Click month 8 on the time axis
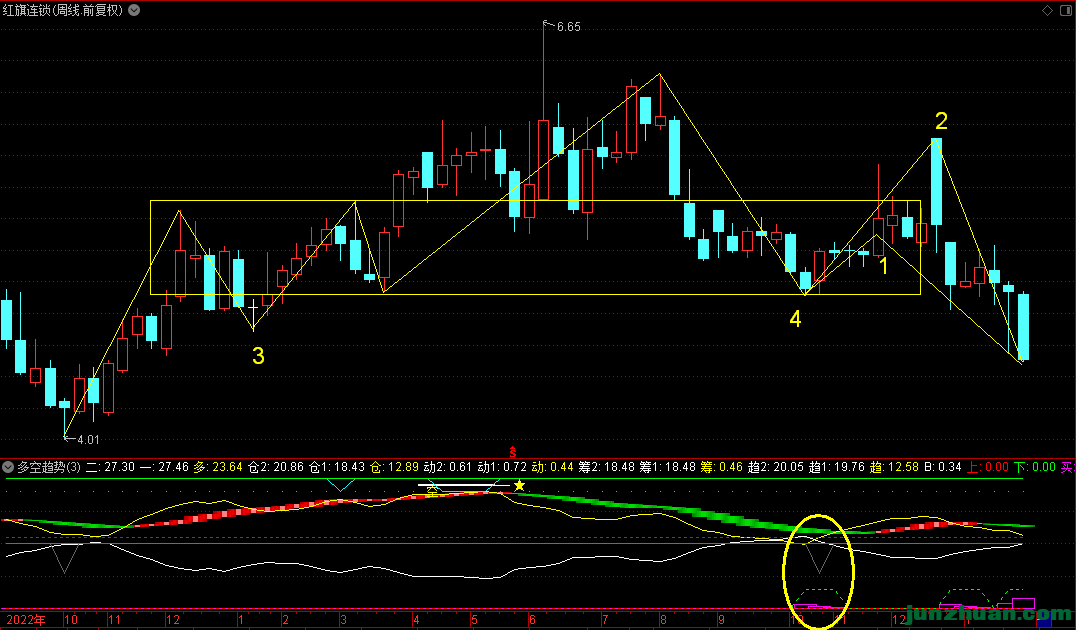The width and height of the screenshot is (1076, 630). tap(663, 620)
